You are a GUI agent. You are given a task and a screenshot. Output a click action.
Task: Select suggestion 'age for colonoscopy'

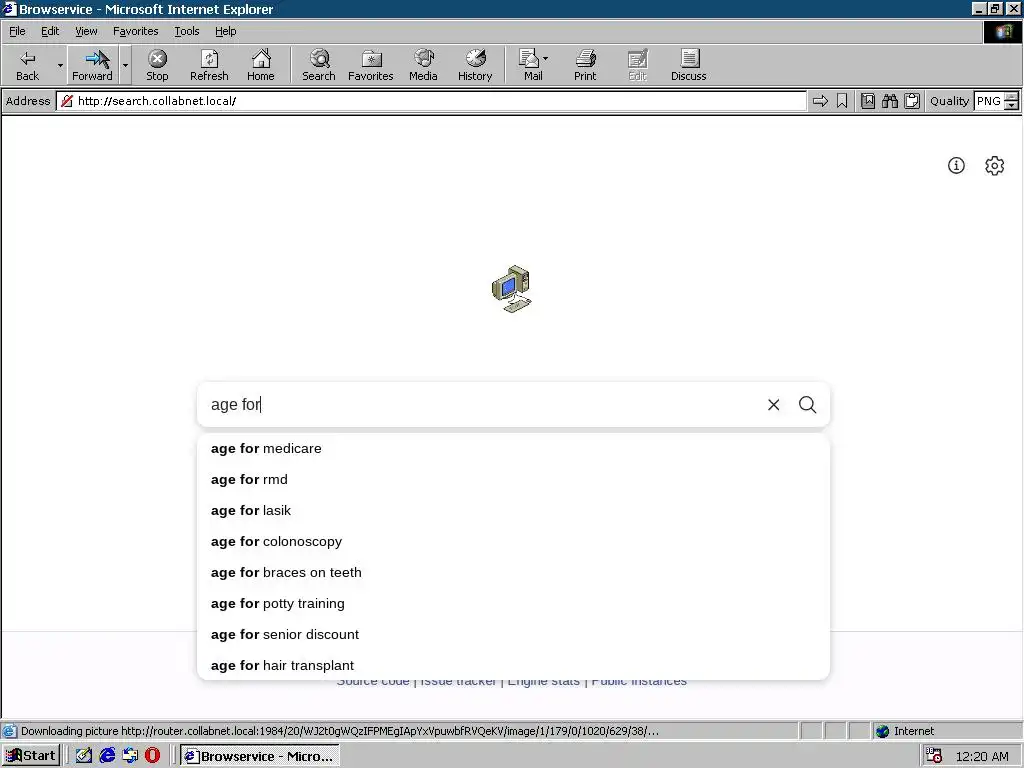(513, 541)
